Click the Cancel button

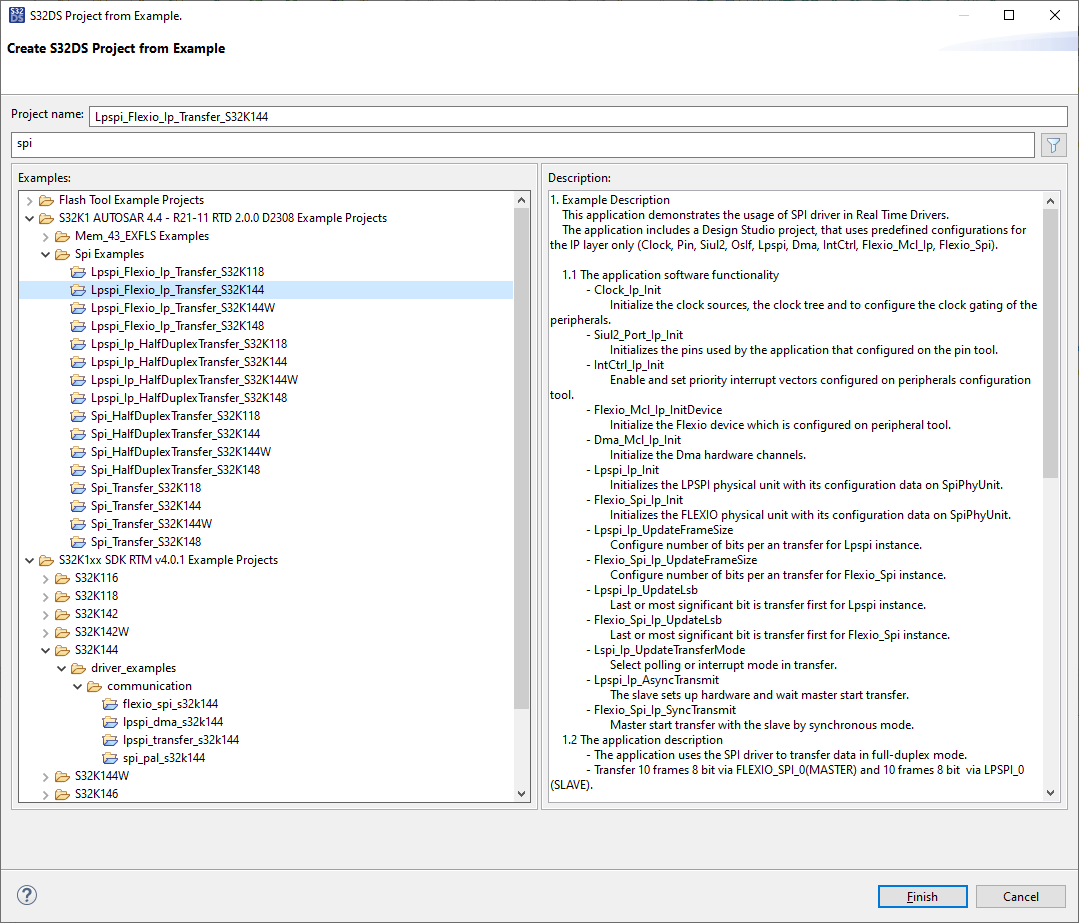[x=1020, y=896]
